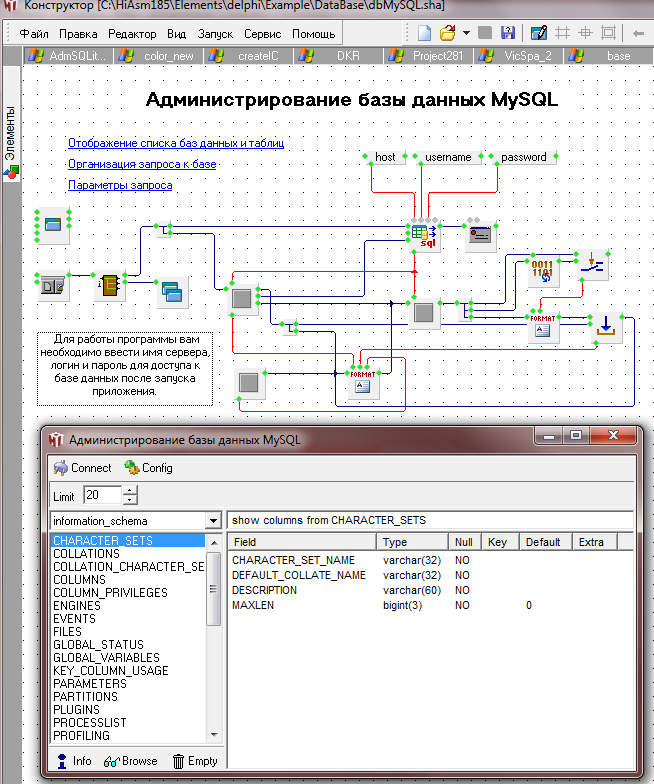Open link Отображение списка баз данных и таблиц
The height and width of the screenshot is (784, 654).
[176, 143]
